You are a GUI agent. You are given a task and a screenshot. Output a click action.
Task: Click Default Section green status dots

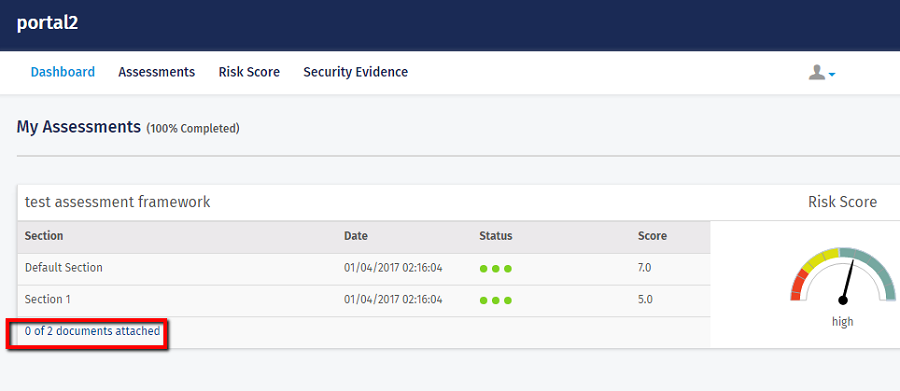(x=495, y=269)
